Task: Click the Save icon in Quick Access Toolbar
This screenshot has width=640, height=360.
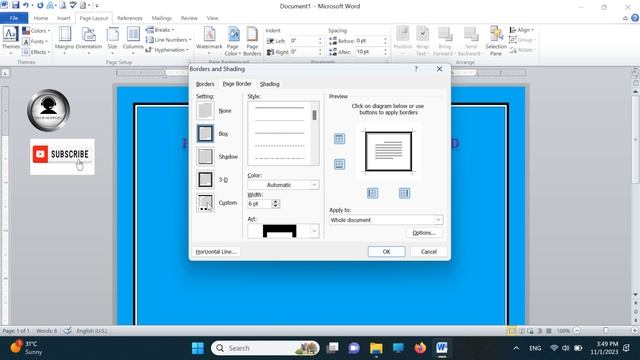Action: [16, 5]
